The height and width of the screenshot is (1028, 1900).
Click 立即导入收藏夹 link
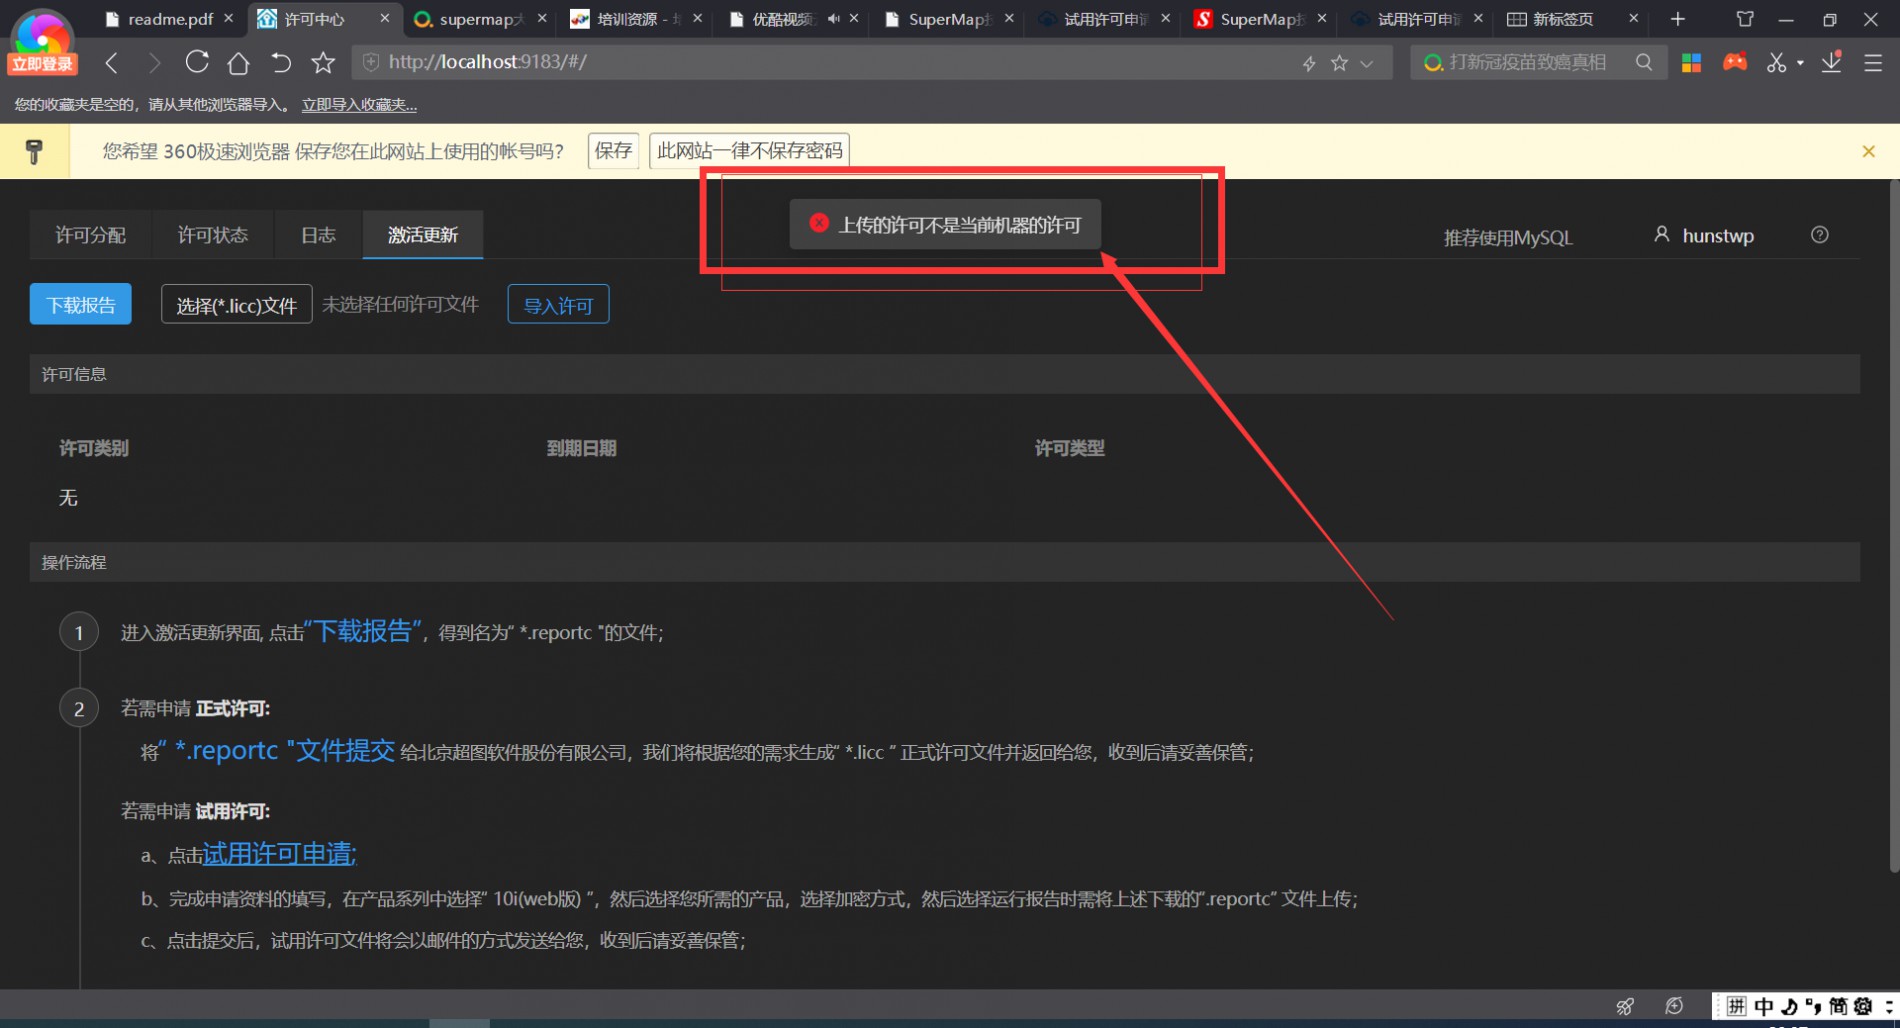pos(359,105)
